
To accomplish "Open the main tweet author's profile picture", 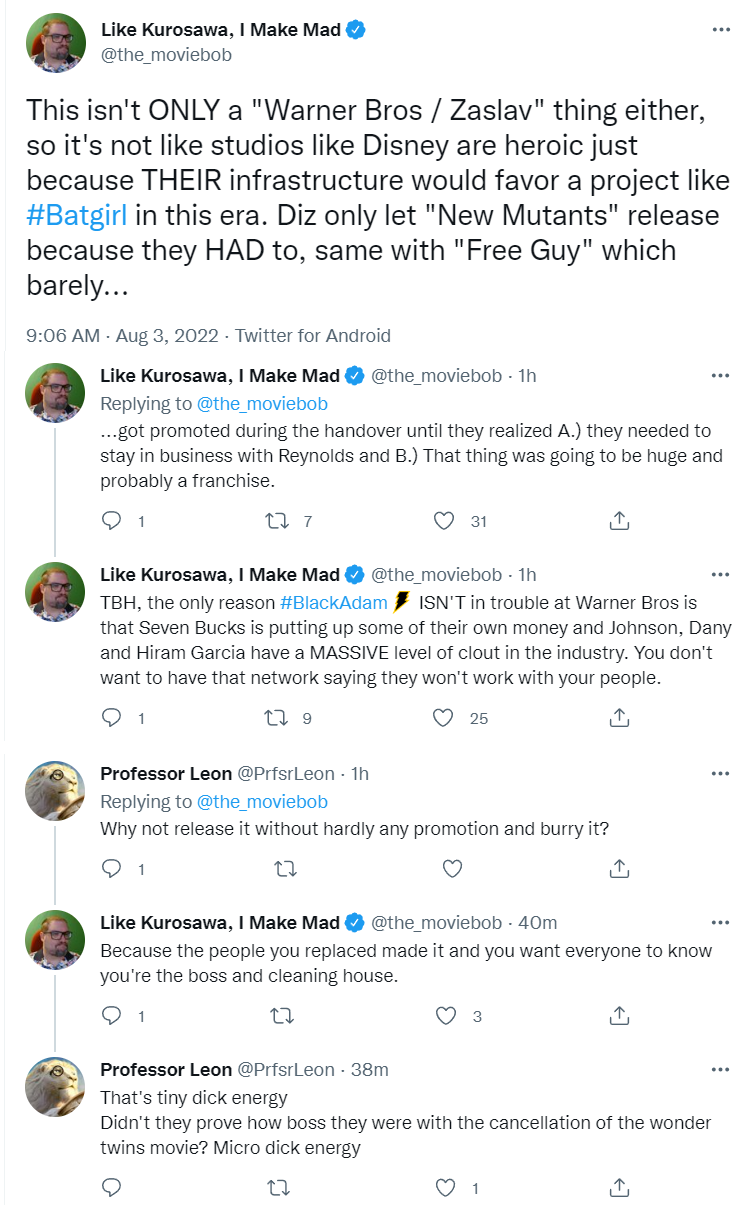I will [54, 42].
